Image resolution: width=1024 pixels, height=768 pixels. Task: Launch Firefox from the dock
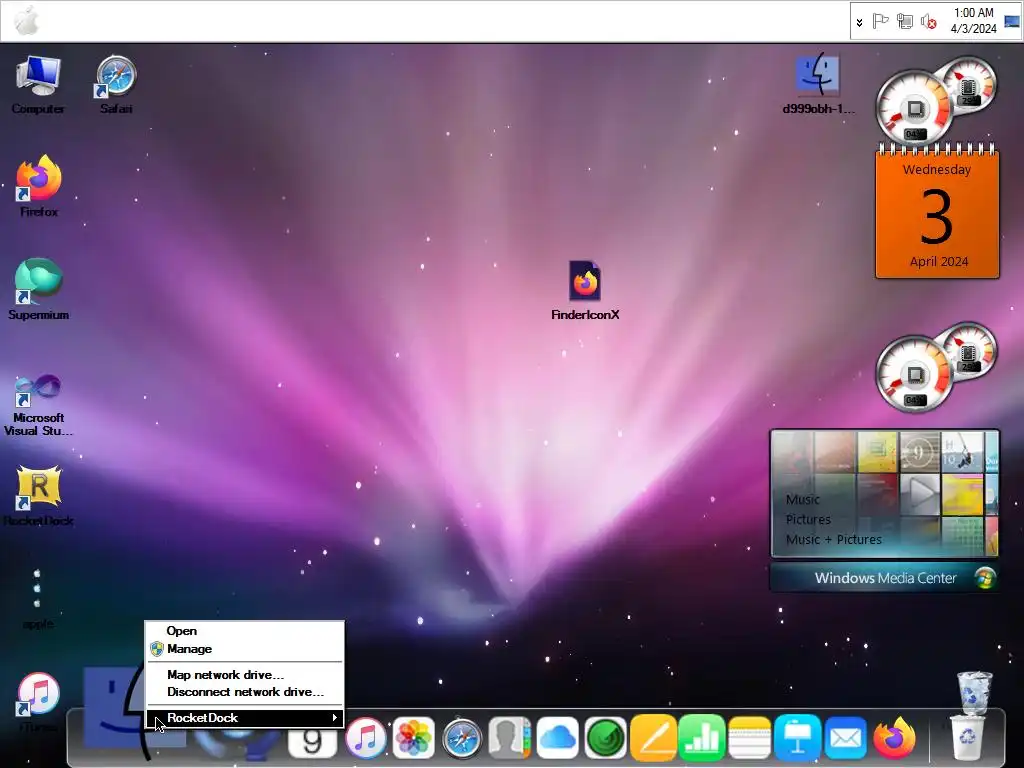[x=893, y=738]
